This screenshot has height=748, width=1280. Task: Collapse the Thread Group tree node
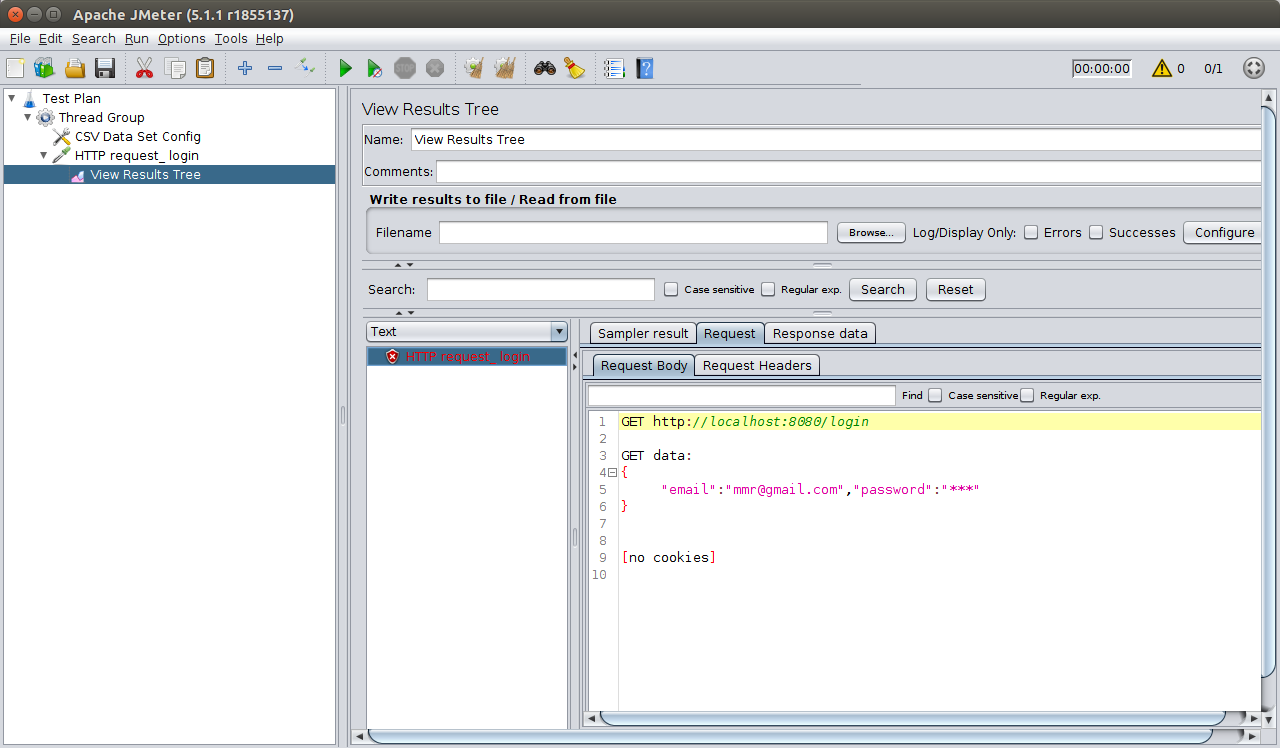pos(28,117)
